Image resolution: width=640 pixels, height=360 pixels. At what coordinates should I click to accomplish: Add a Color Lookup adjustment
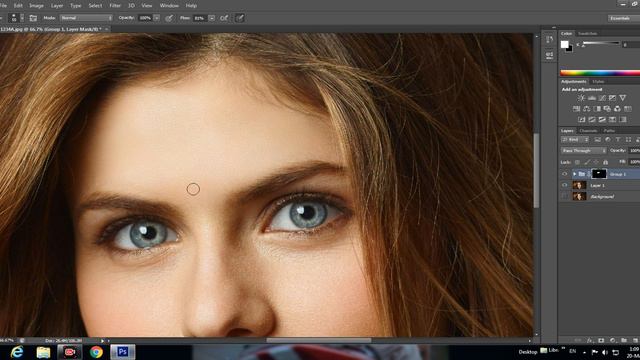click(x=628, y=109)
